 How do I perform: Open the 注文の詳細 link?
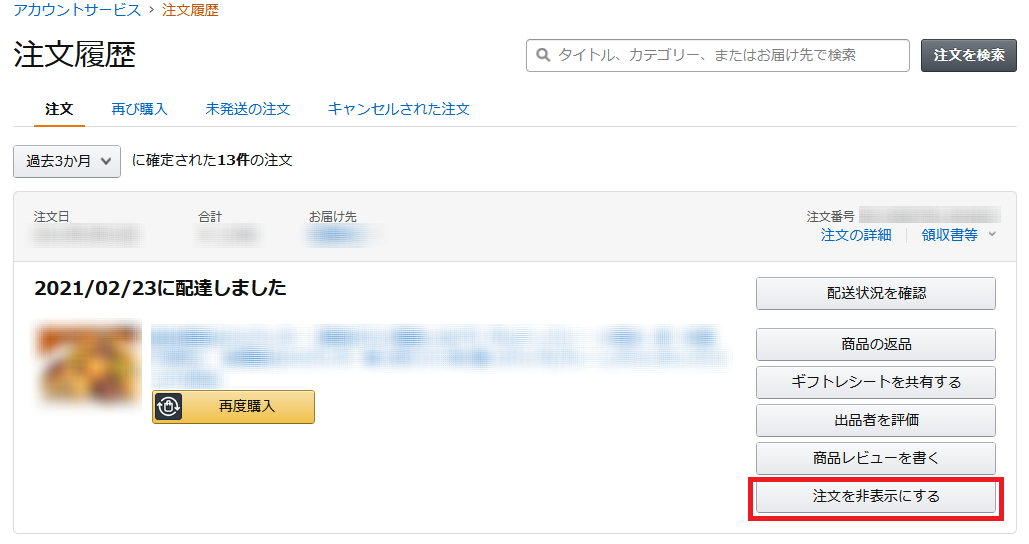(x=856, y=235)
